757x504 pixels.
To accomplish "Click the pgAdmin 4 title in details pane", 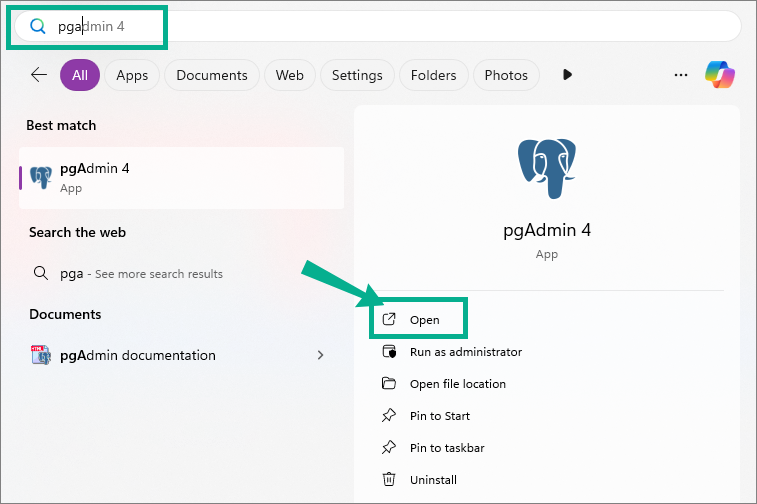I will [547, 230].
